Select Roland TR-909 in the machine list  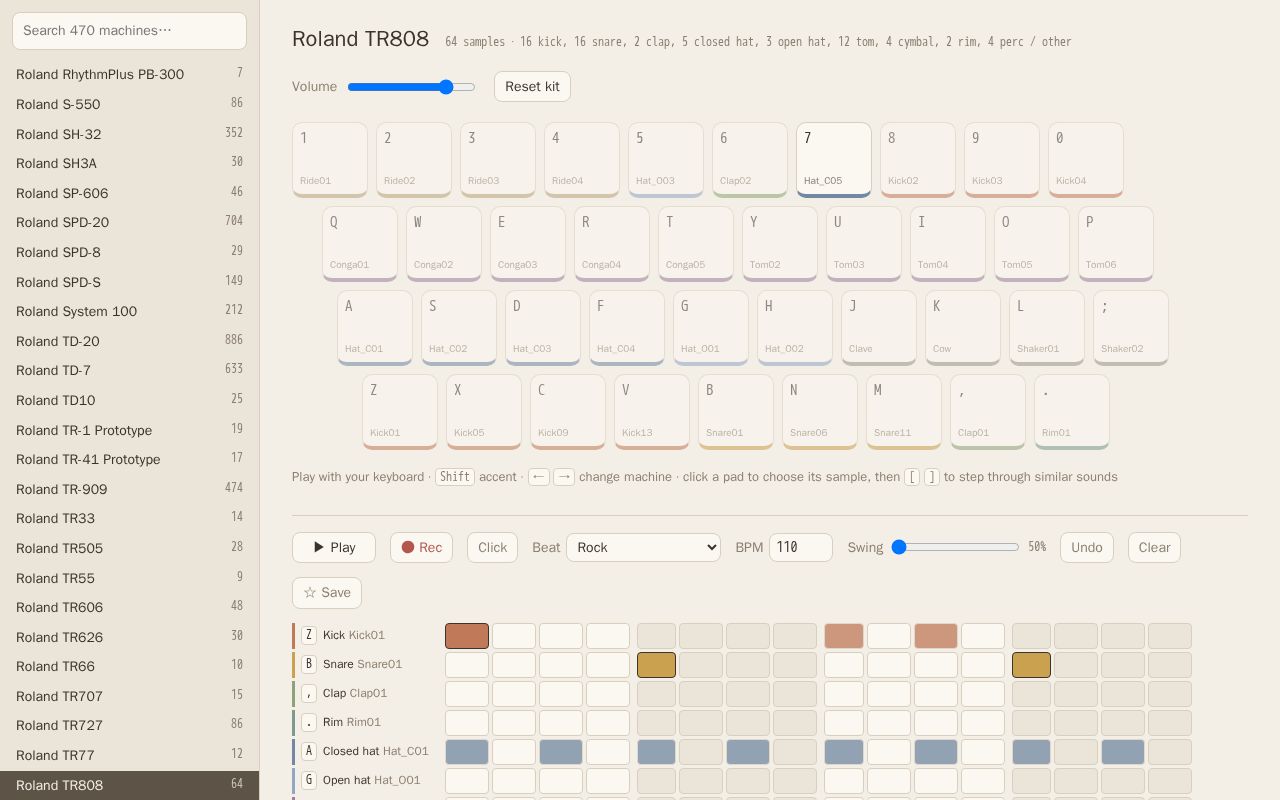(x=129, y=489)
